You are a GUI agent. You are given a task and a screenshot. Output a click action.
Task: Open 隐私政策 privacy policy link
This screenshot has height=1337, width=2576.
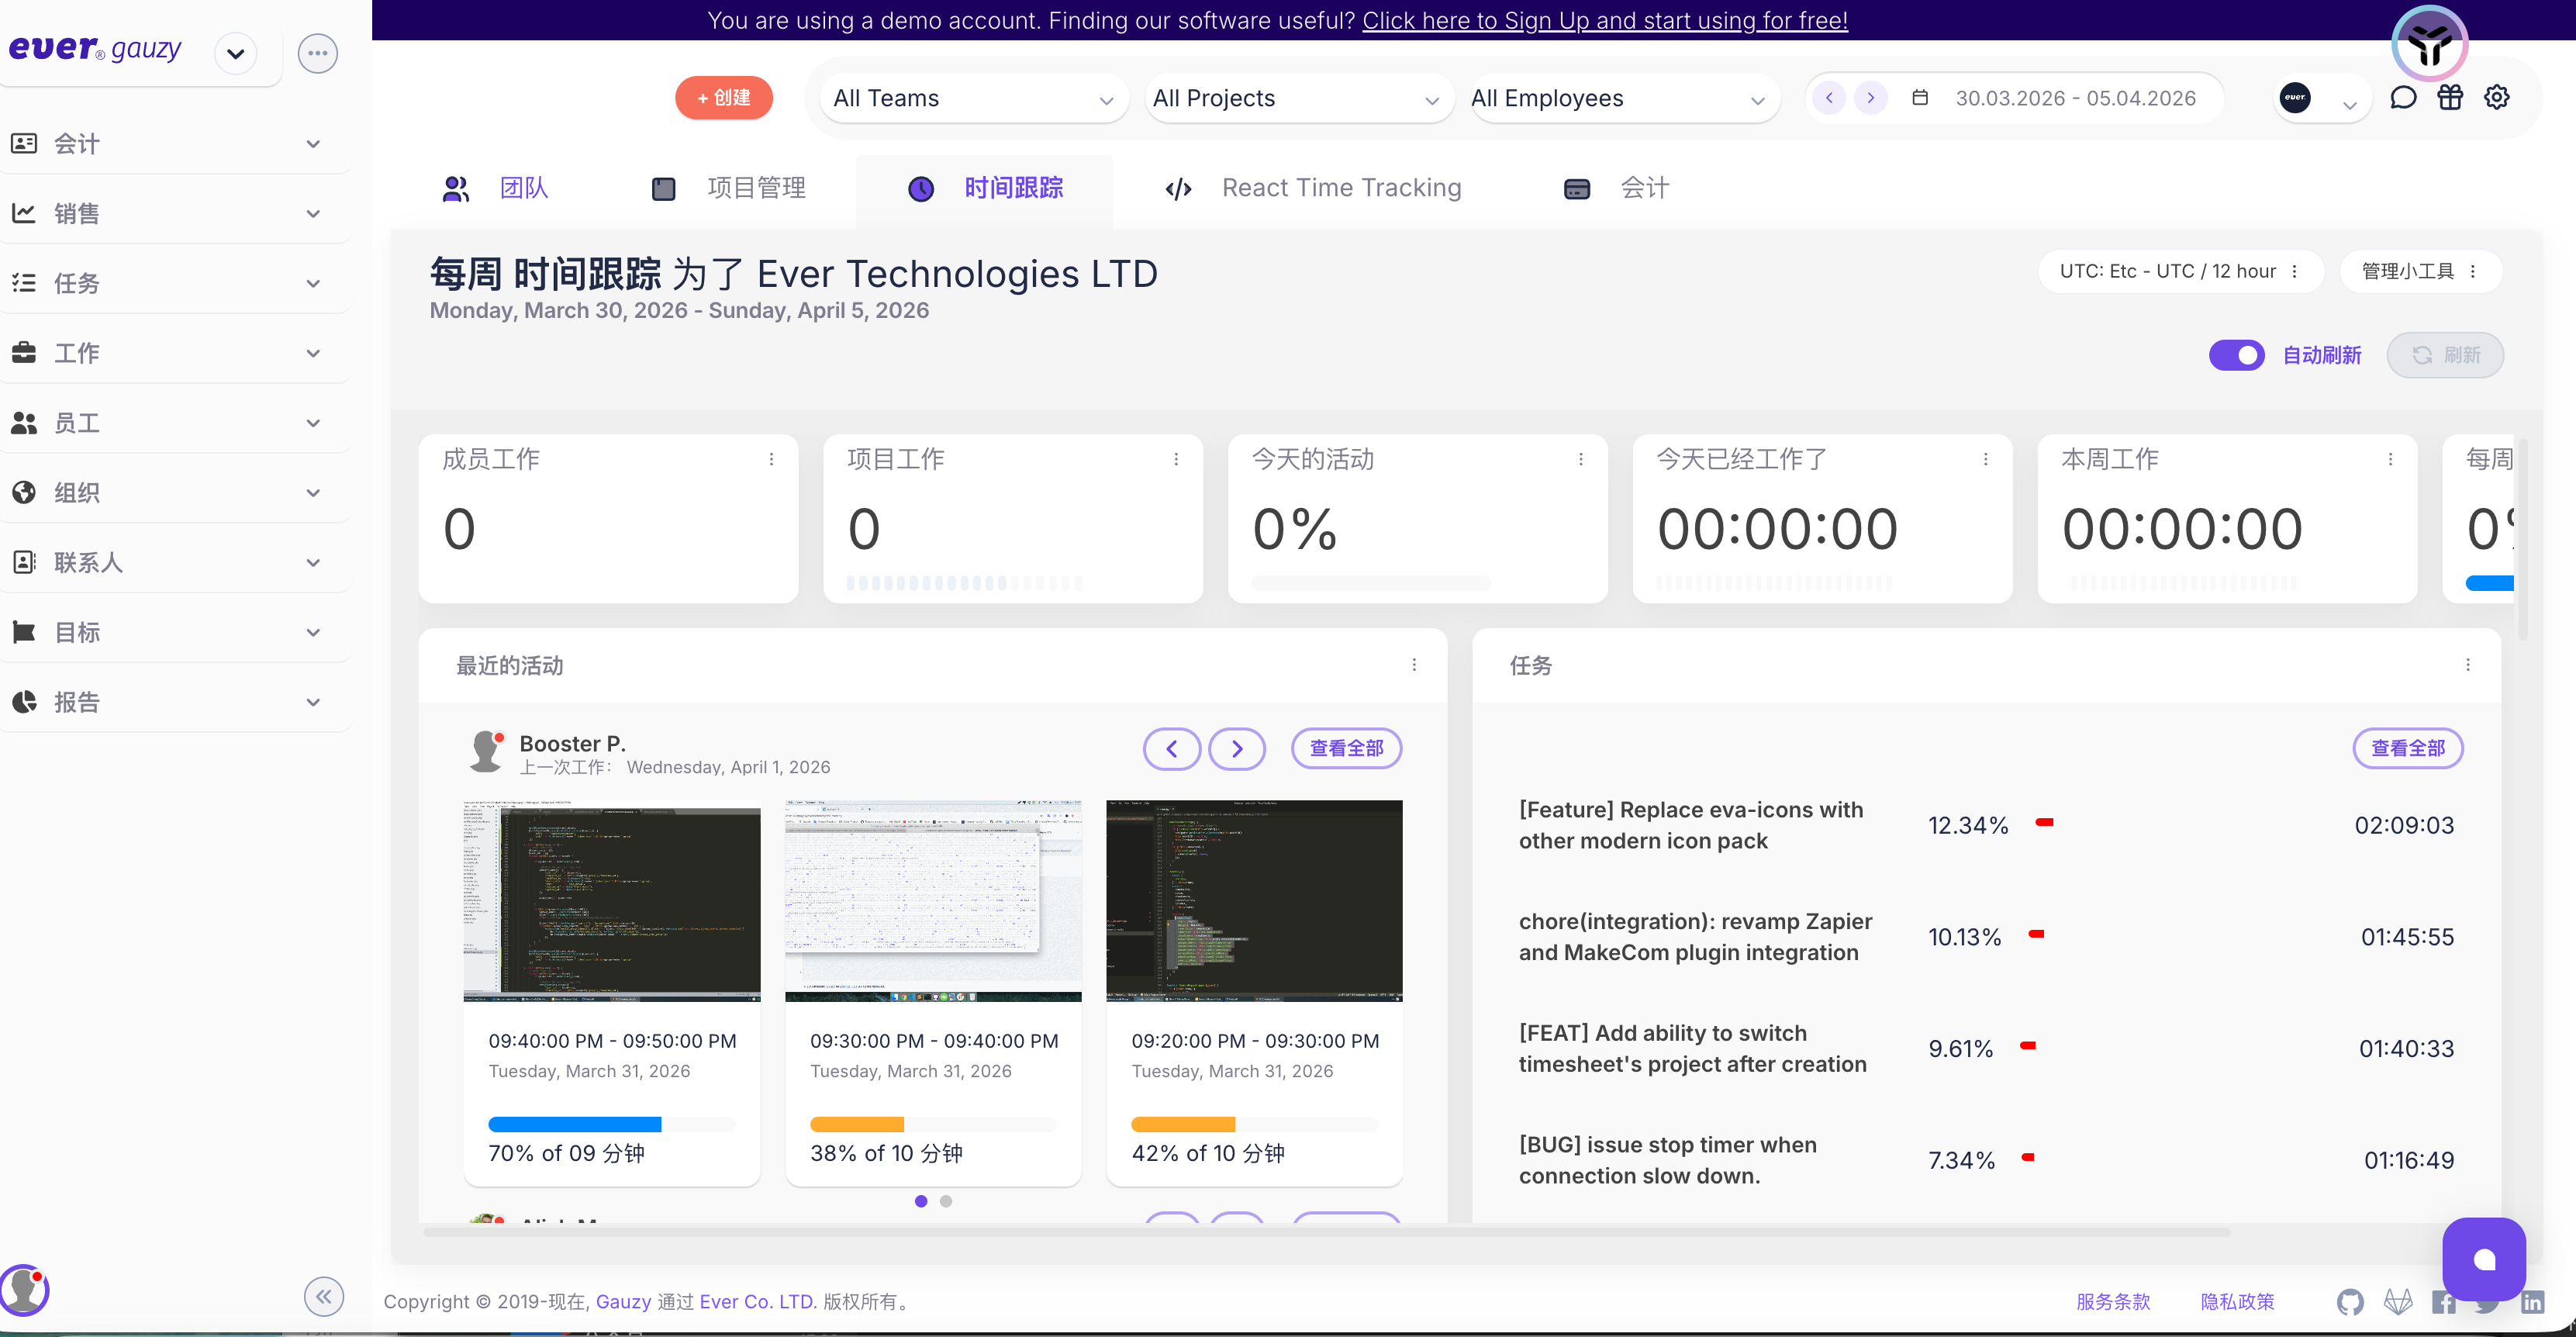pyautogui.click(x=2237, y=1302)
